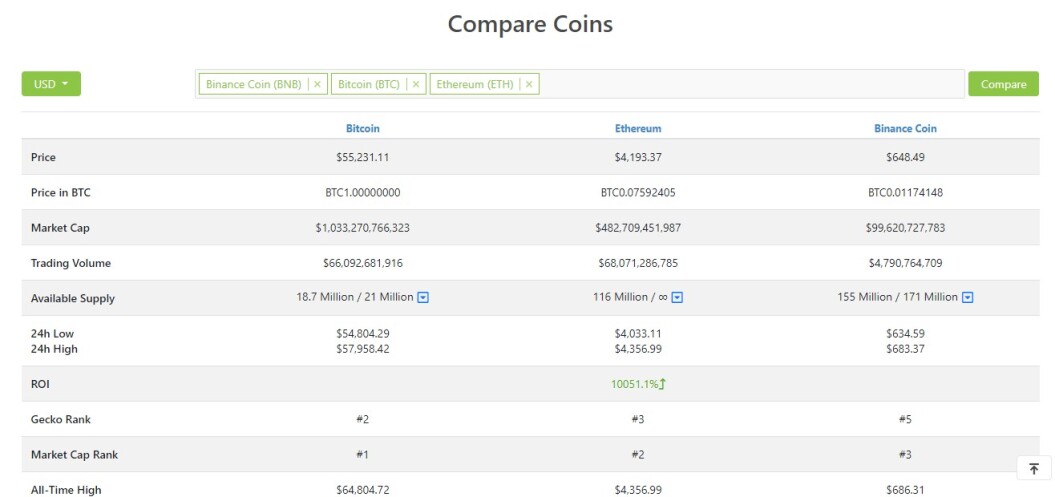This screenshot has height=497, width=1055.
Task: Click the green Compare button
Action: tap(1003, 84)
